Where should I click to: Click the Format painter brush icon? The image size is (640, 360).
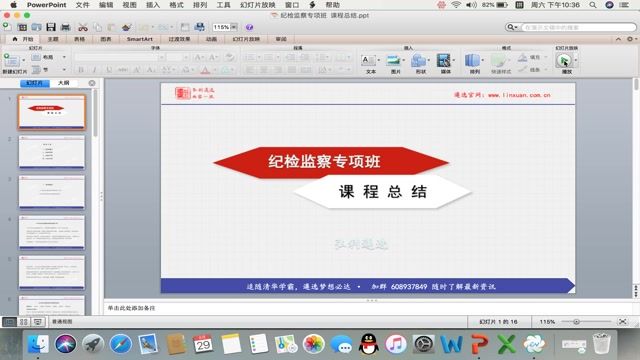[127, 27]
